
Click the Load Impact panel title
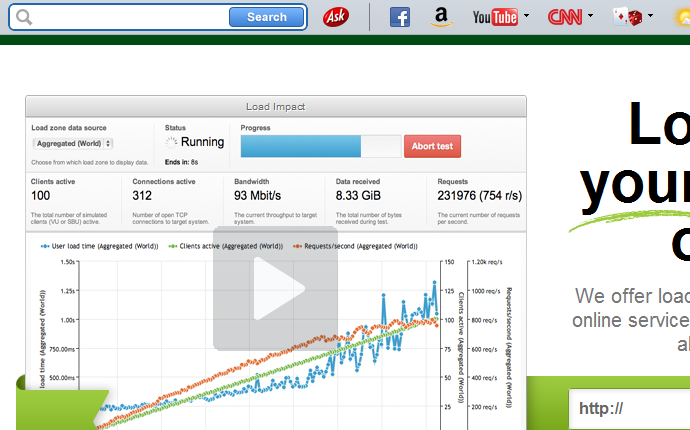pos(275,107)
